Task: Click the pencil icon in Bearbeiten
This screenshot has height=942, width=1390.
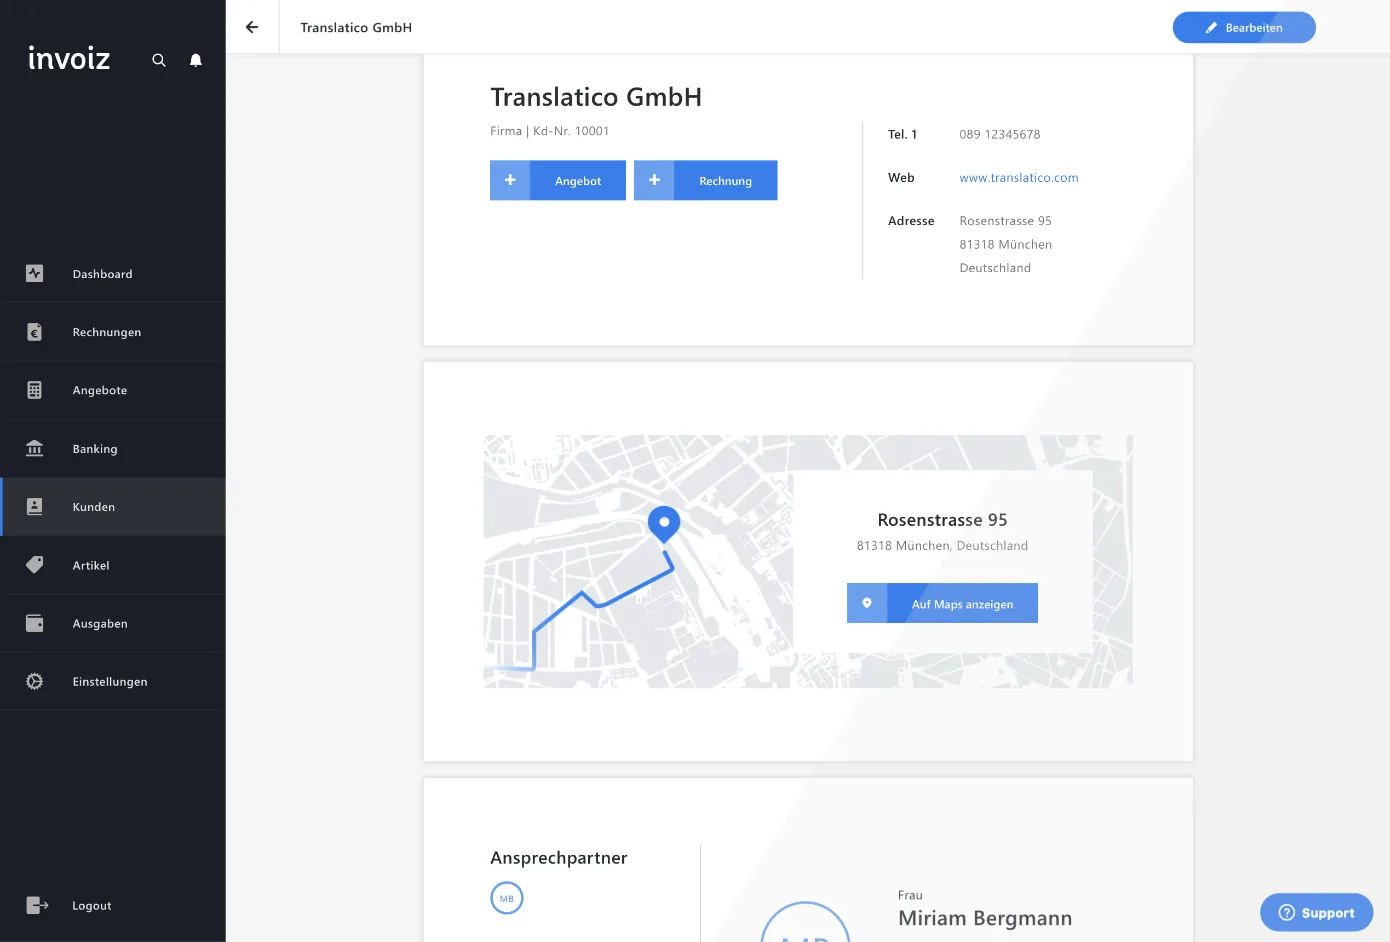Action: 1211,28
